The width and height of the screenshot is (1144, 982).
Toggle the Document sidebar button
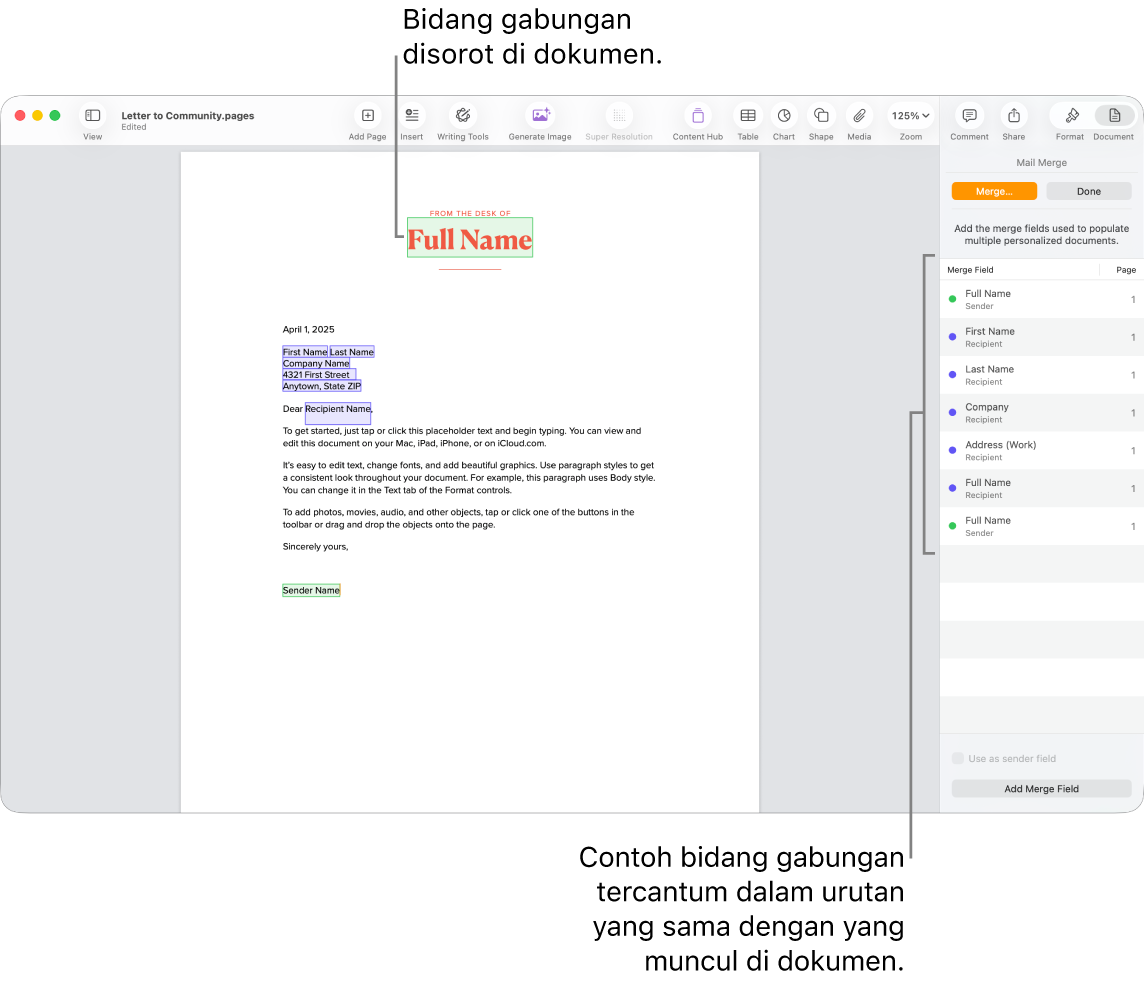(x=1114, y=115)
